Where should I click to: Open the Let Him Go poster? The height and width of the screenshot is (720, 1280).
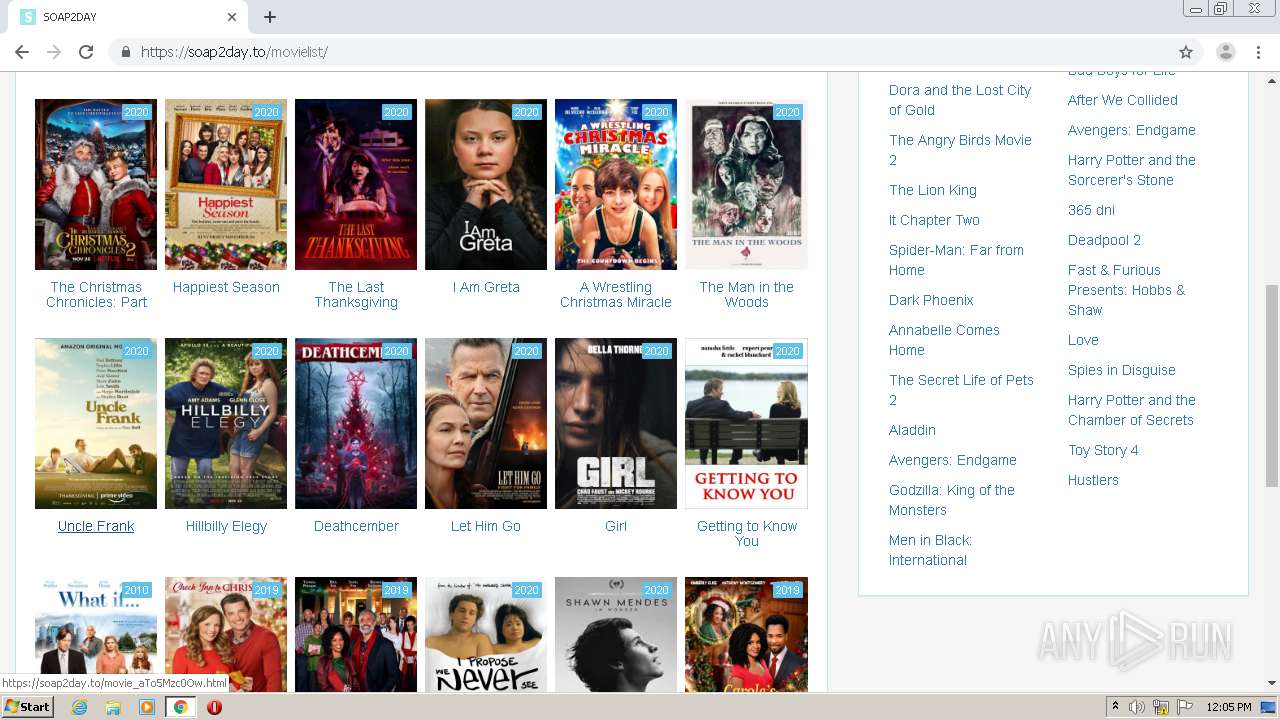(x=486, y=423)
